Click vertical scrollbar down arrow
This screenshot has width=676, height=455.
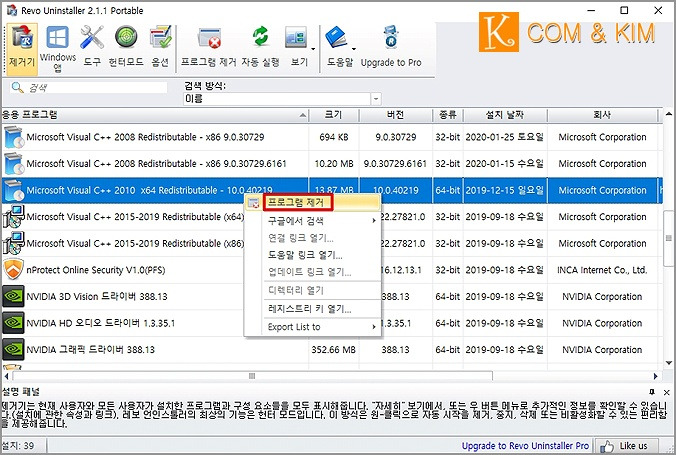669,363
